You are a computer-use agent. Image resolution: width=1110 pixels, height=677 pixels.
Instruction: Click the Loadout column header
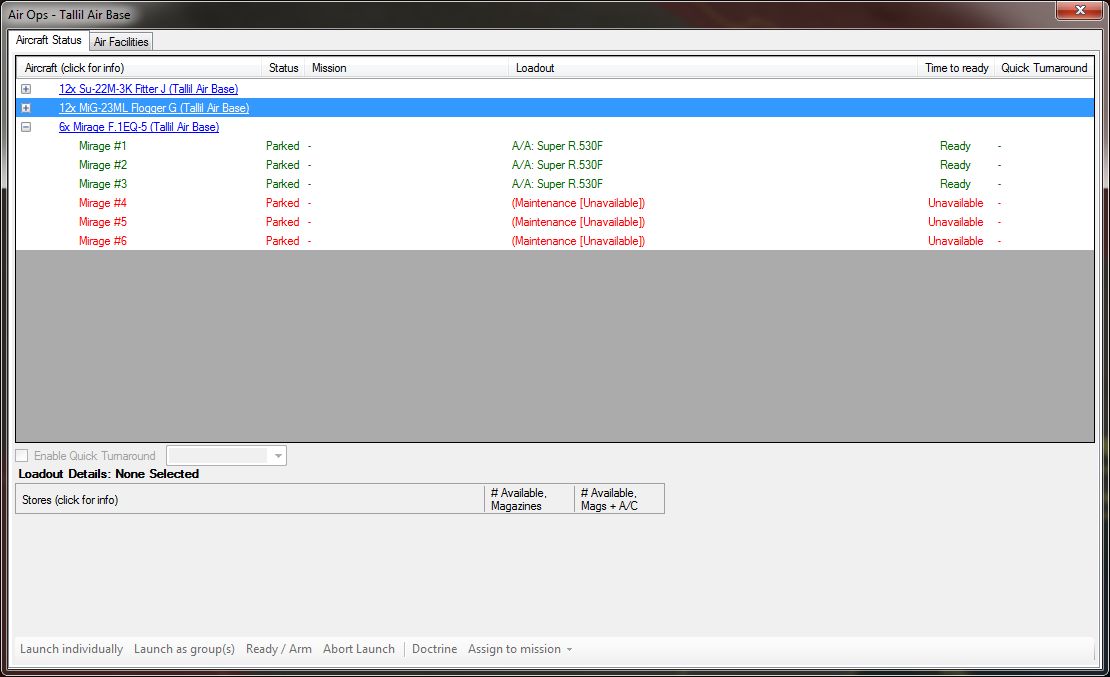pyautogui.click(x=713, y=68)
